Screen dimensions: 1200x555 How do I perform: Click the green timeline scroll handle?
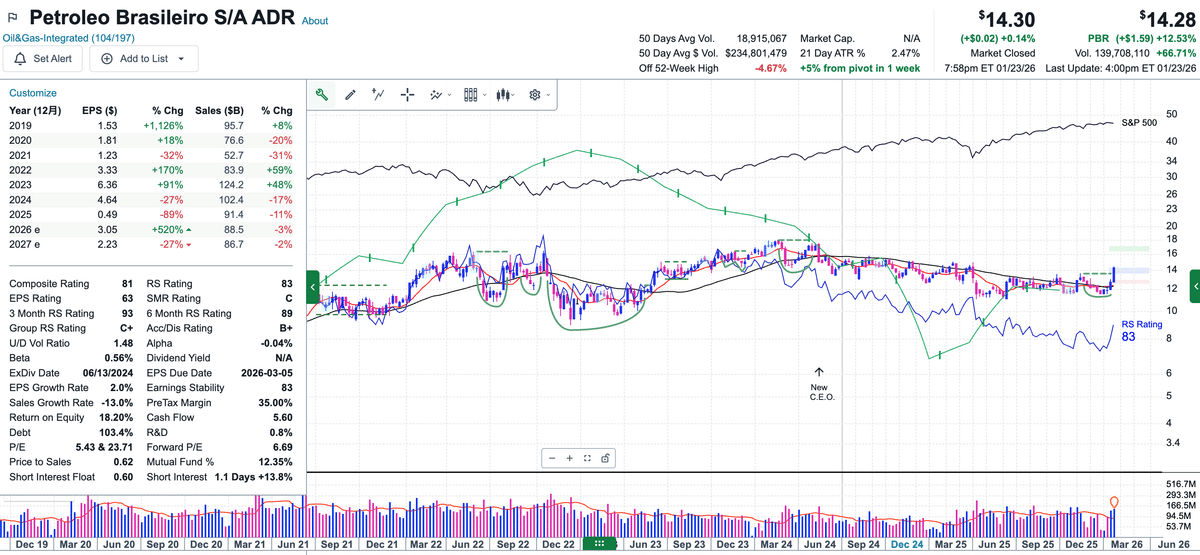point(599,544)
